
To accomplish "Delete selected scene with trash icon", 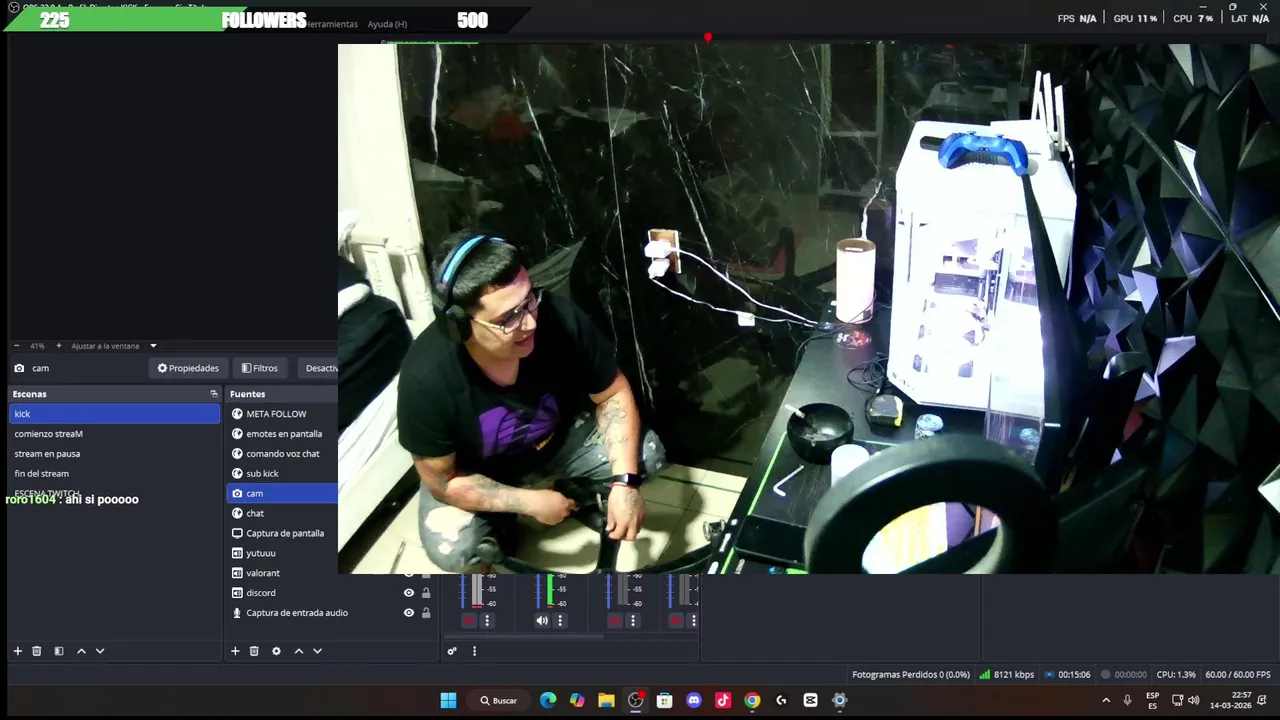I will pyautogui.click(x=37, y=651).
